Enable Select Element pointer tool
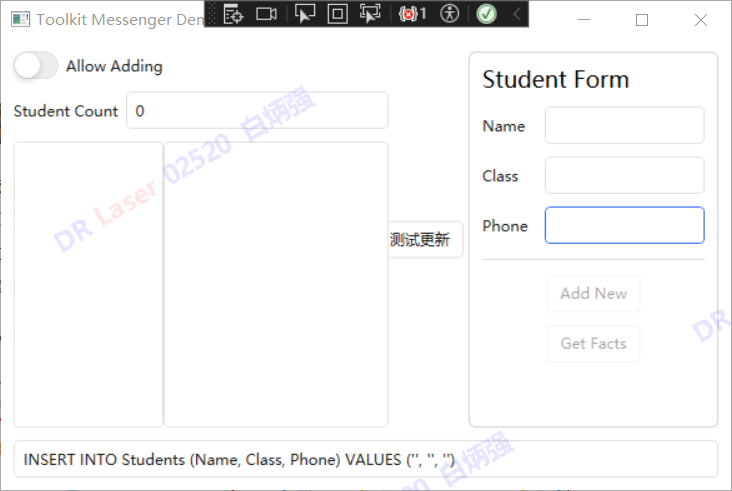The height and width of the screenshot is (491, 732). pyautogui.click(x=304, y=14)
